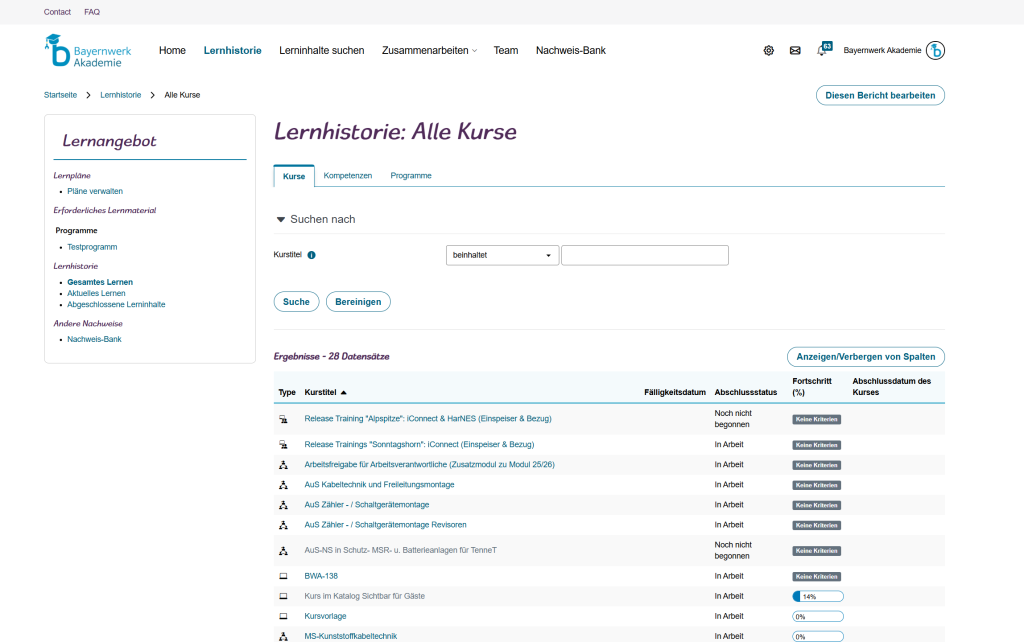The image size is (1024, 642).
Task: Sort by Abschlussdatum des Kurses header
Action: pyautogui.click(x=891, y=387)
